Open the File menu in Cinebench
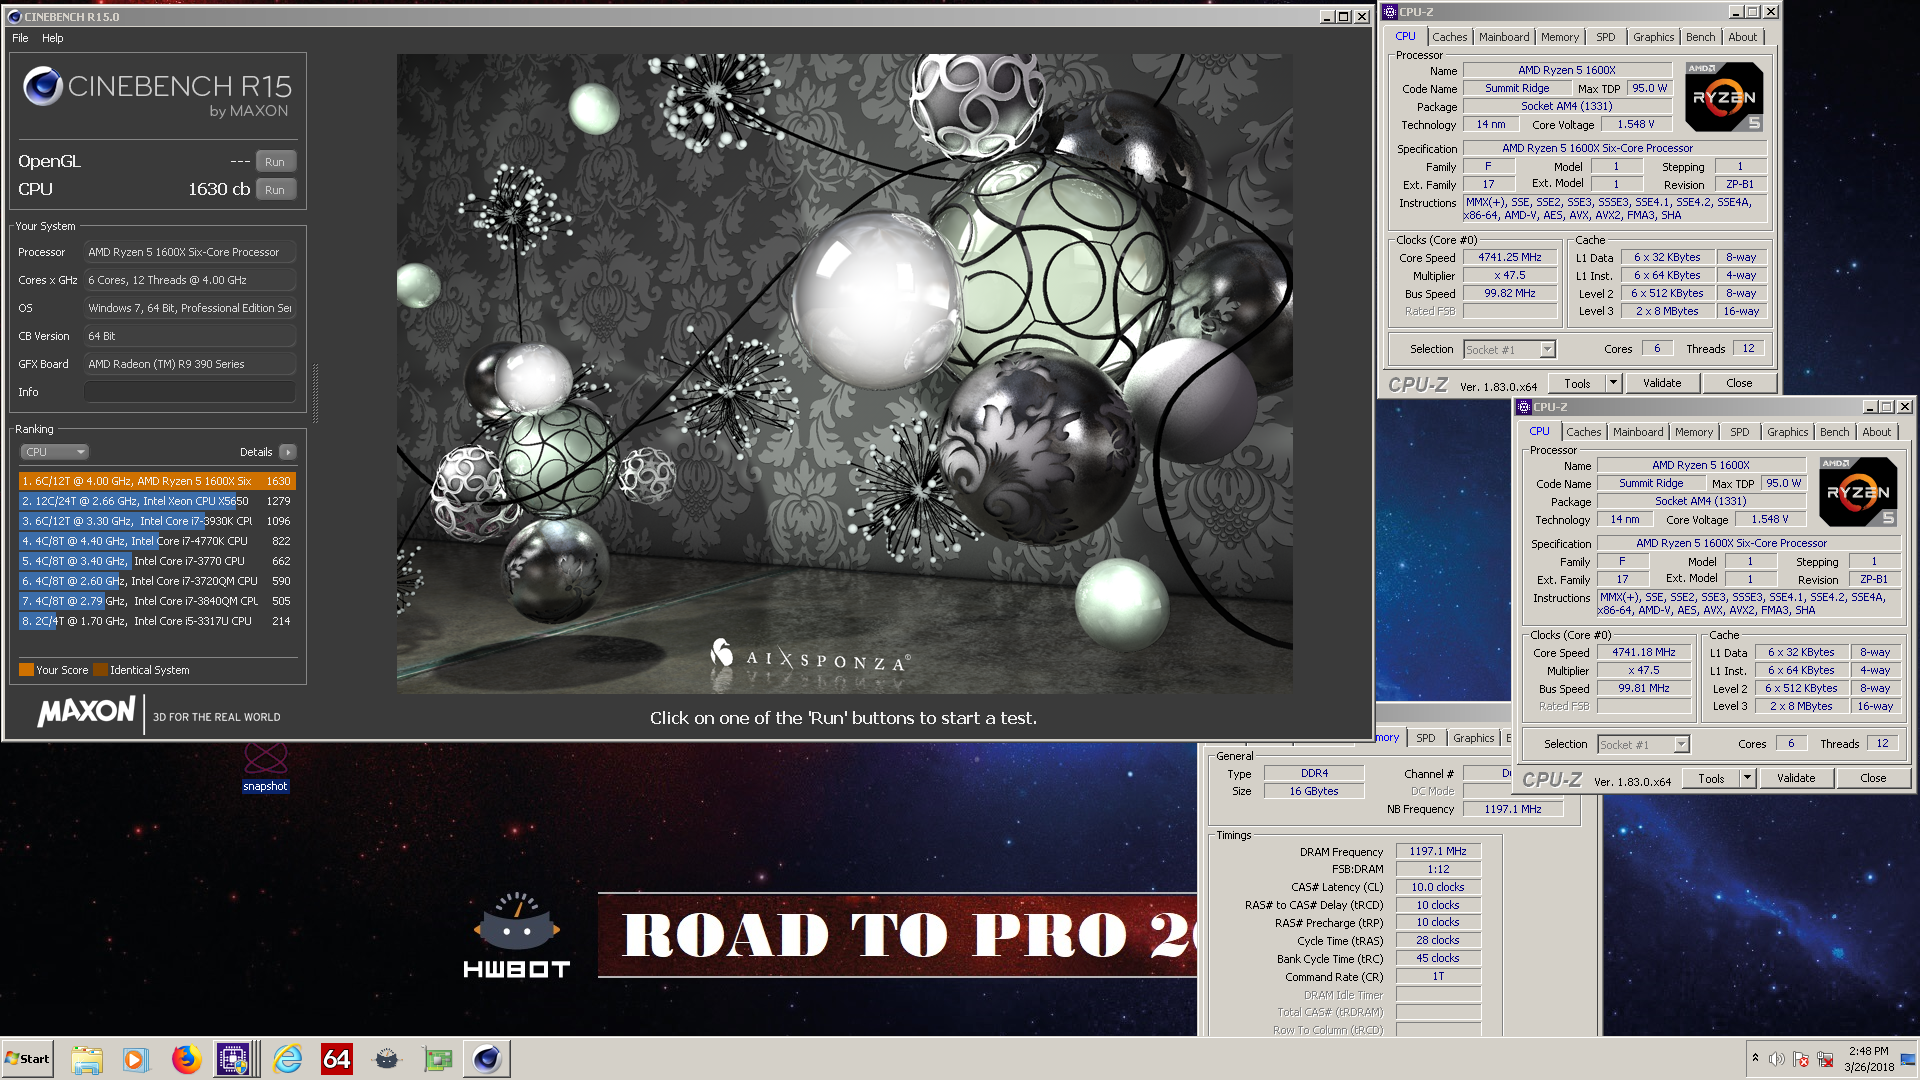 (x=20, y=38)
